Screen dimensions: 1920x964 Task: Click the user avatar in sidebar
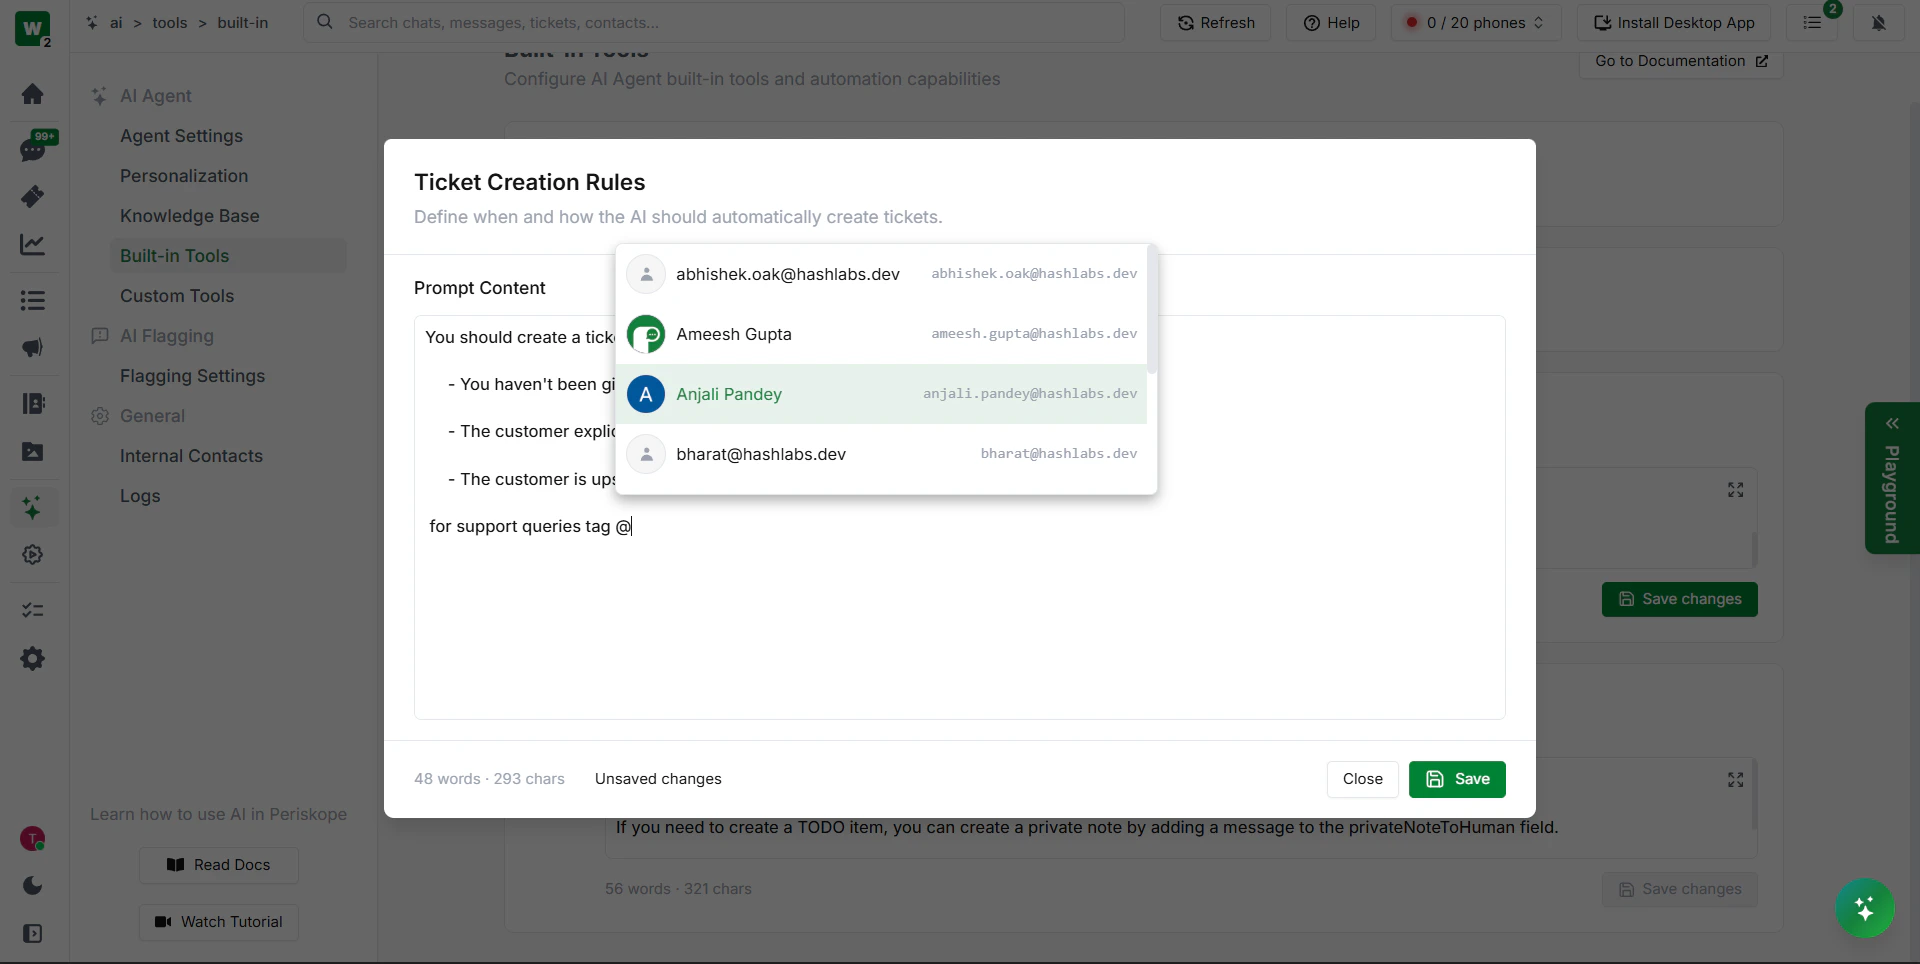point(32,839)
